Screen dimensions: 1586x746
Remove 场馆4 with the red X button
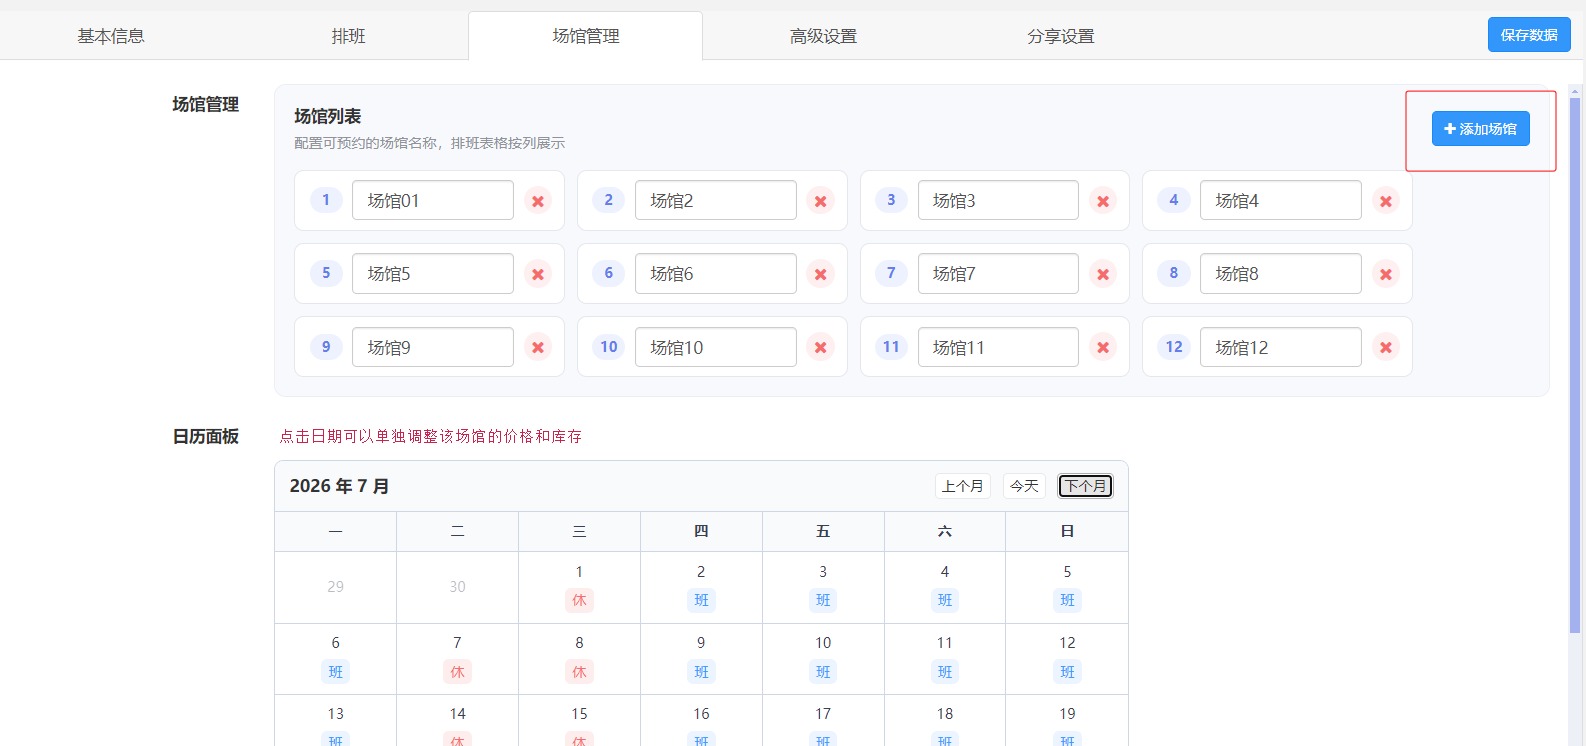coord(1386,201)
